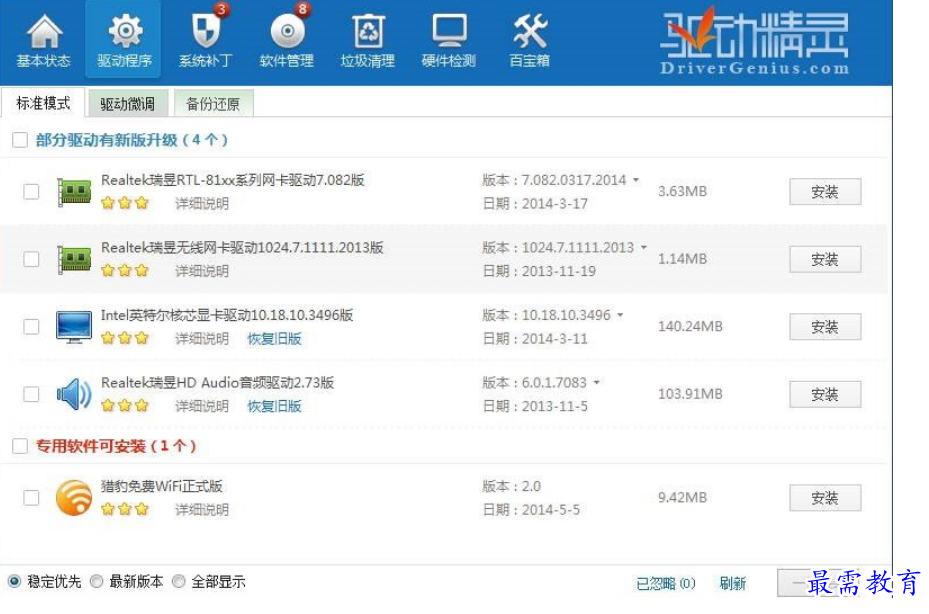This screenshot has width=929, height=614.
Task: Click the Realtek wireless card driver icon
Action: pos(74,259)
